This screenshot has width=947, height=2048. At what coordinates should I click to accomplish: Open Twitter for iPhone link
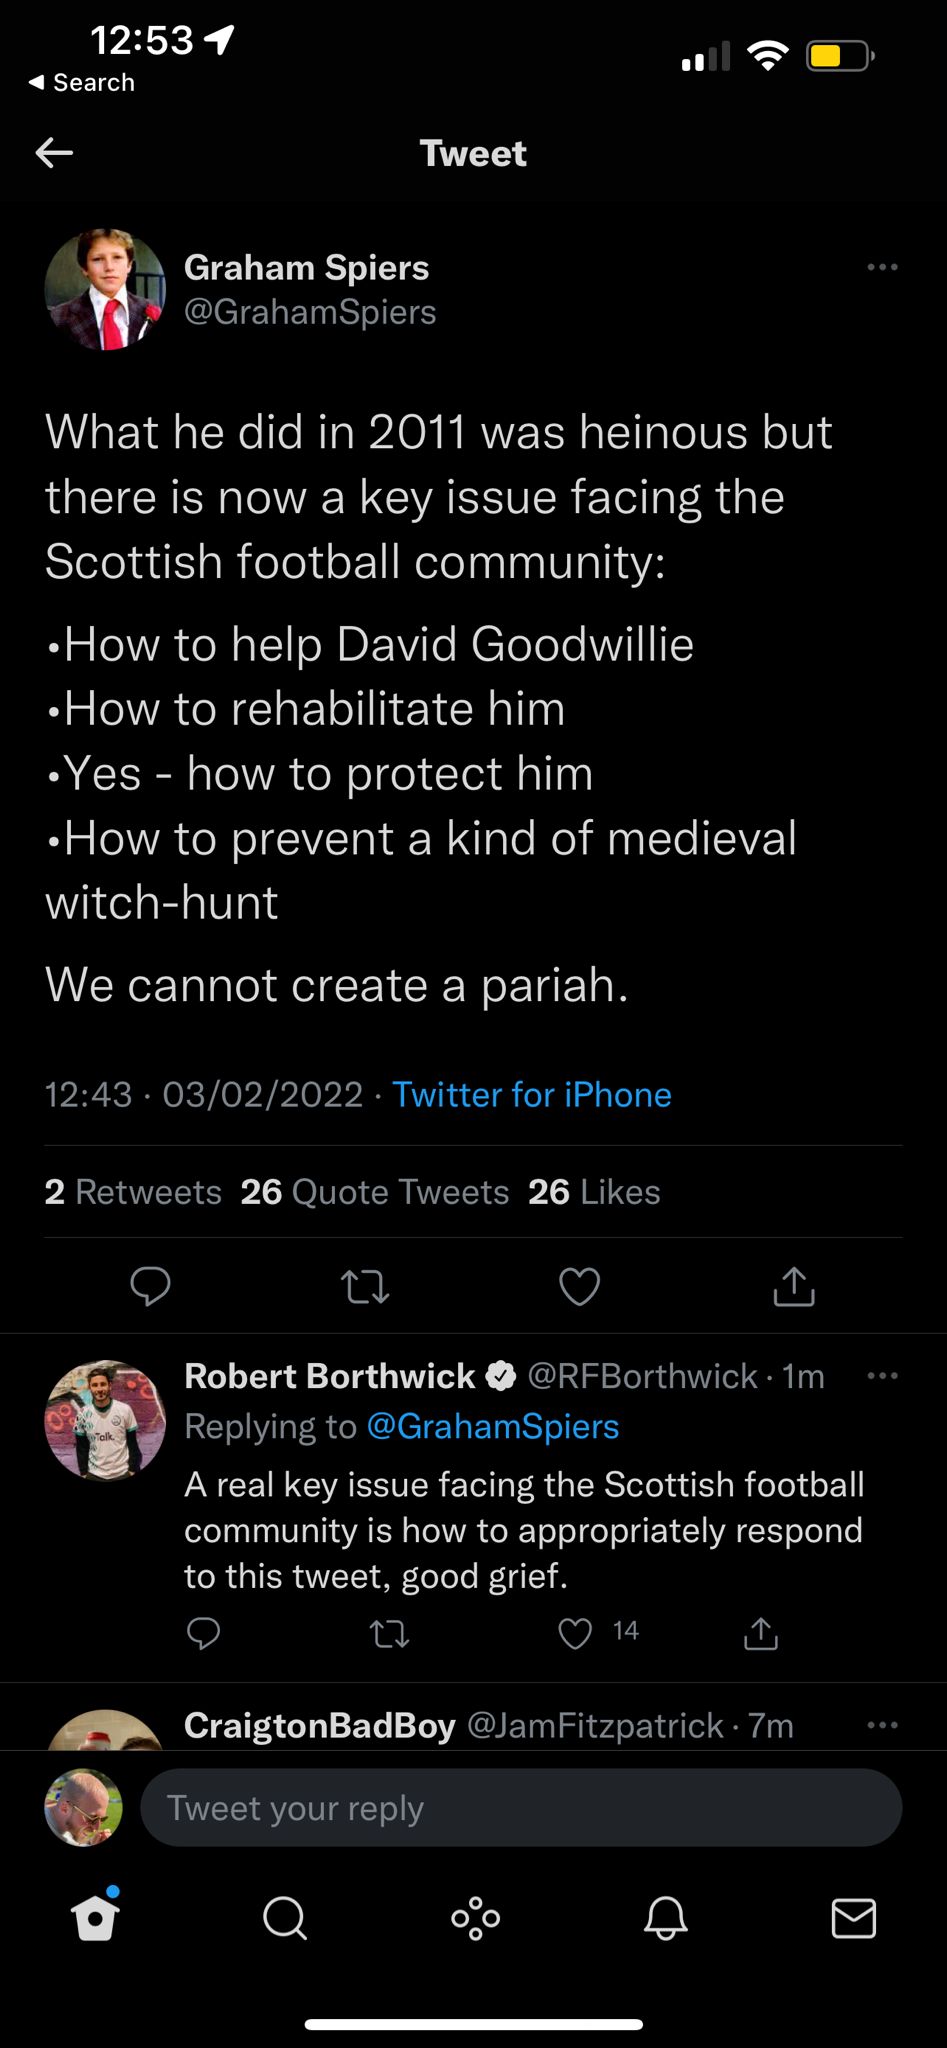pyautogui.click(x=531, y=1094)
